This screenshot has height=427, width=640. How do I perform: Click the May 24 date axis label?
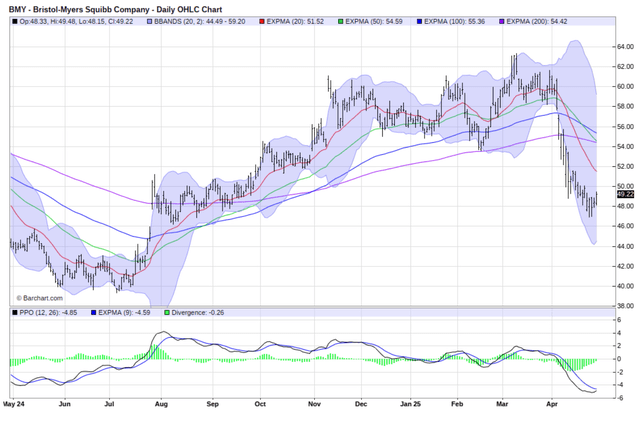pyautogui.click(x=13, y=404)
